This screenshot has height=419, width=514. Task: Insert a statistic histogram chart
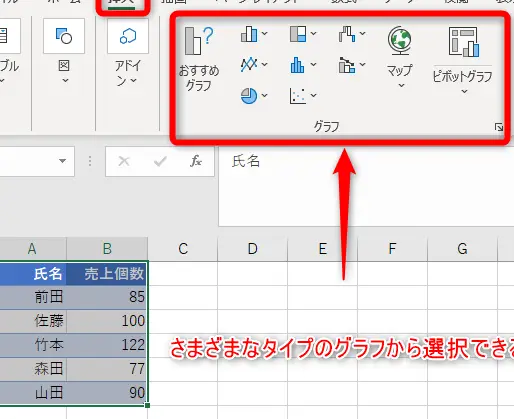303,65
